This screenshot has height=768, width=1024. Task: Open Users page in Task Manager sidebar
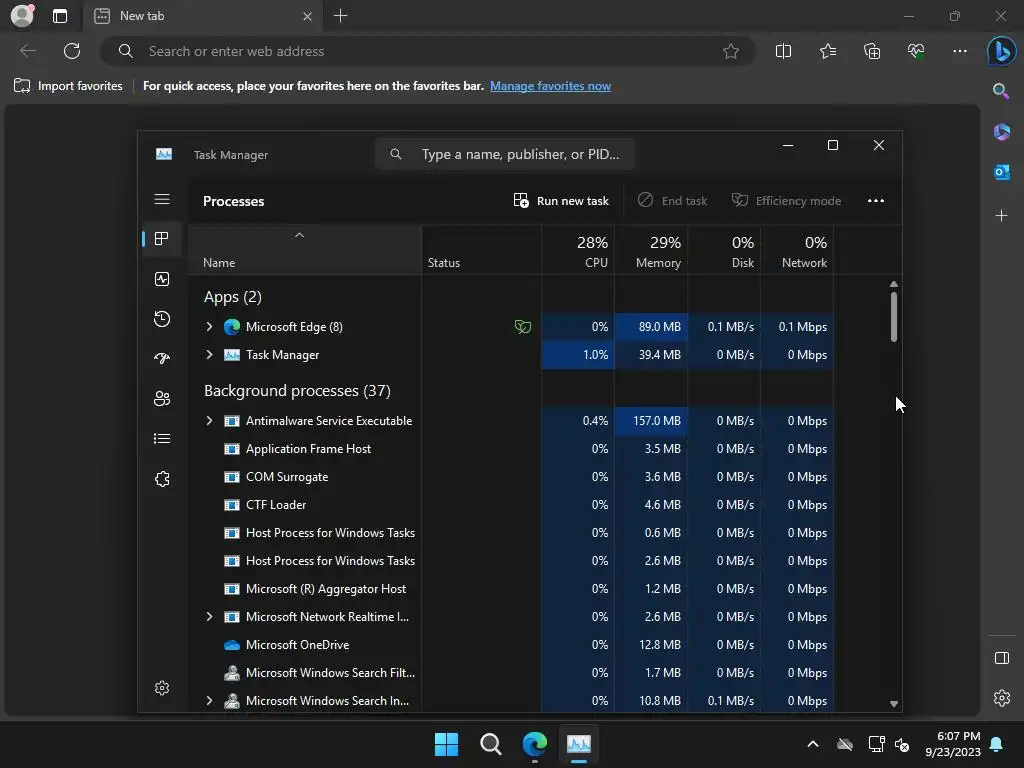(162, 398)
